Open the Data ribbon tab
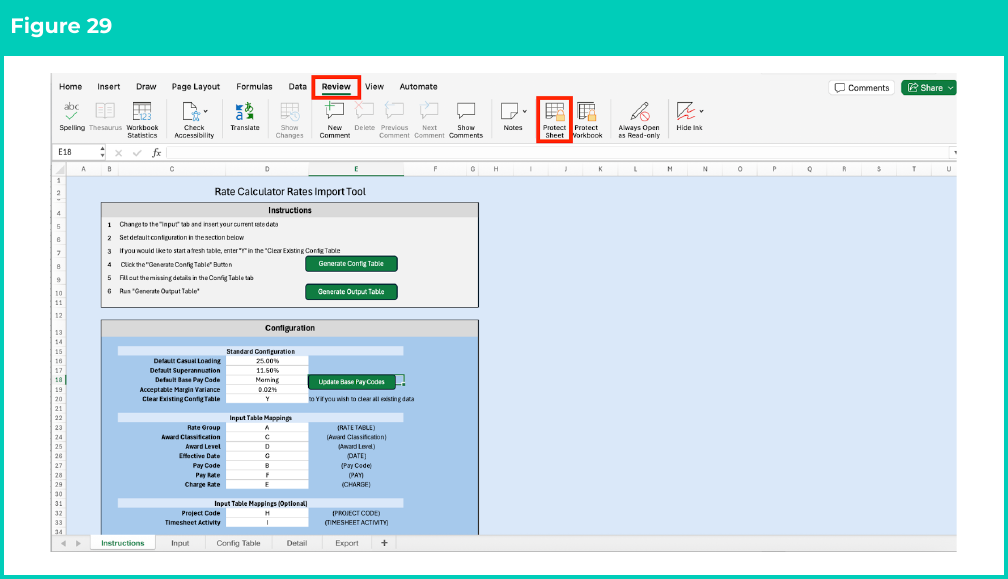This screenshot has width=1008, height=579. [x=297, y=87]
